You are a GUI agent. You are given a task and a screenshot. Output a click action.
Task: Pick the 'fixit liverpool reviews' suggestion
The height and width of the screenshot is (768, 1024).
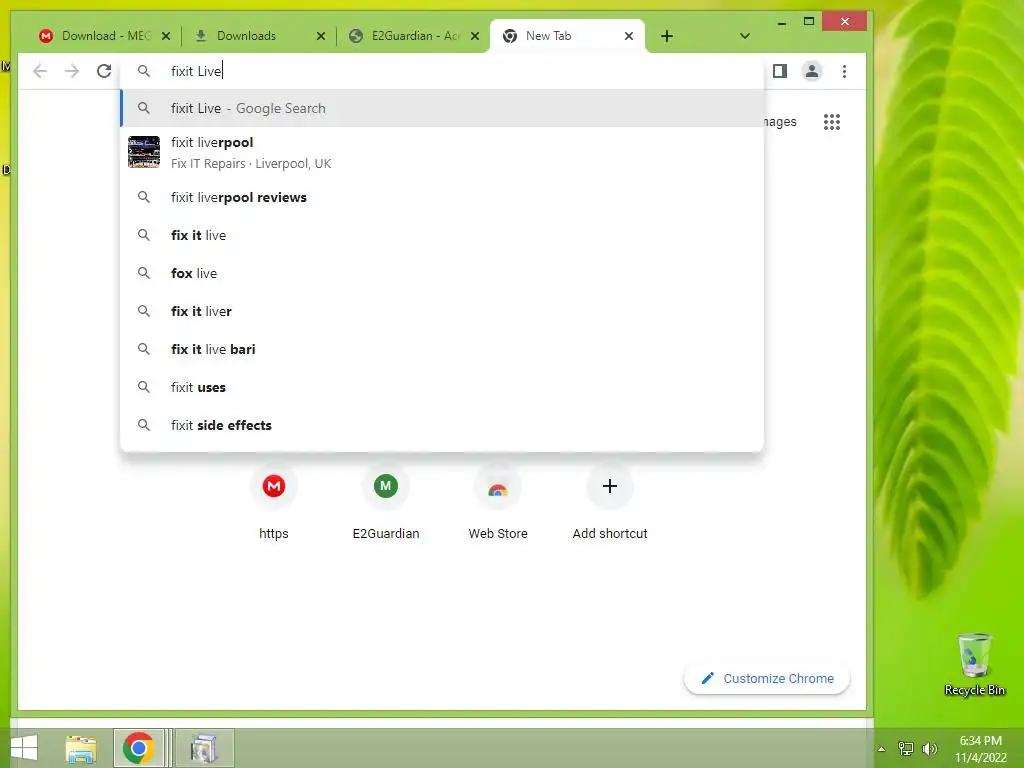(442, 197)
